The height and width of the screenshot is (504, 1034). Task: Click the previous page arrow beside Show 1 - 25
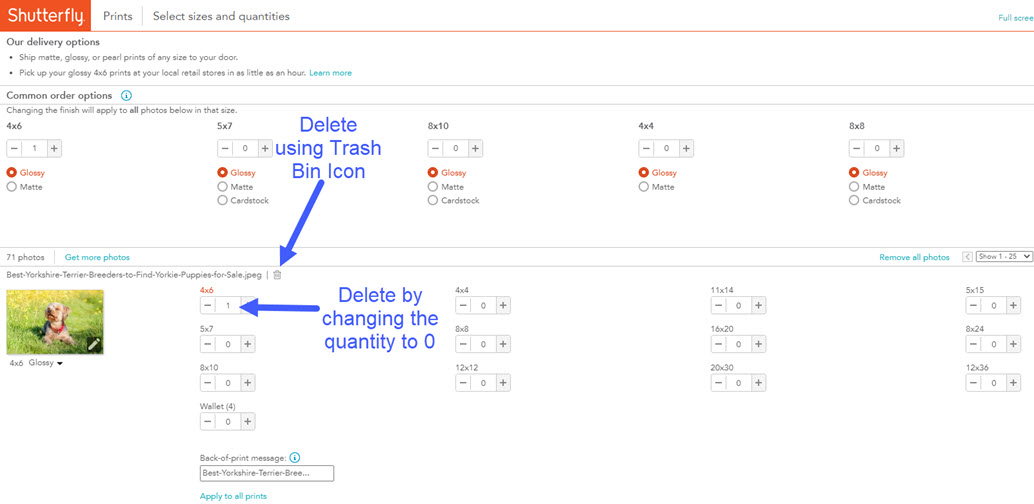pyautogui.click(x=967, y=257)
